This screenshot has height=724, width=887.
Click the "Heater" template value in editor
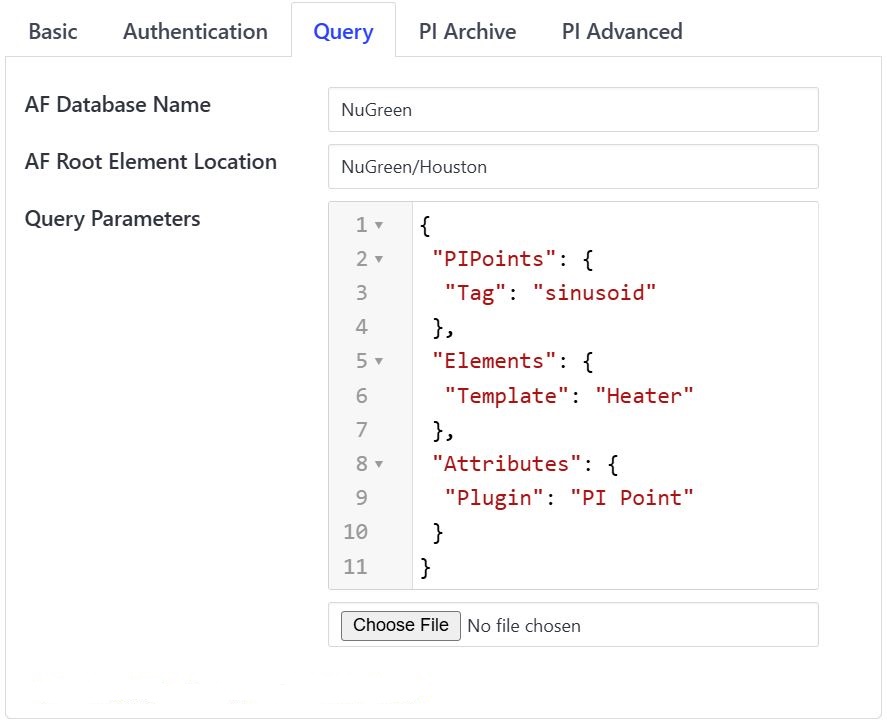point(643,396)
